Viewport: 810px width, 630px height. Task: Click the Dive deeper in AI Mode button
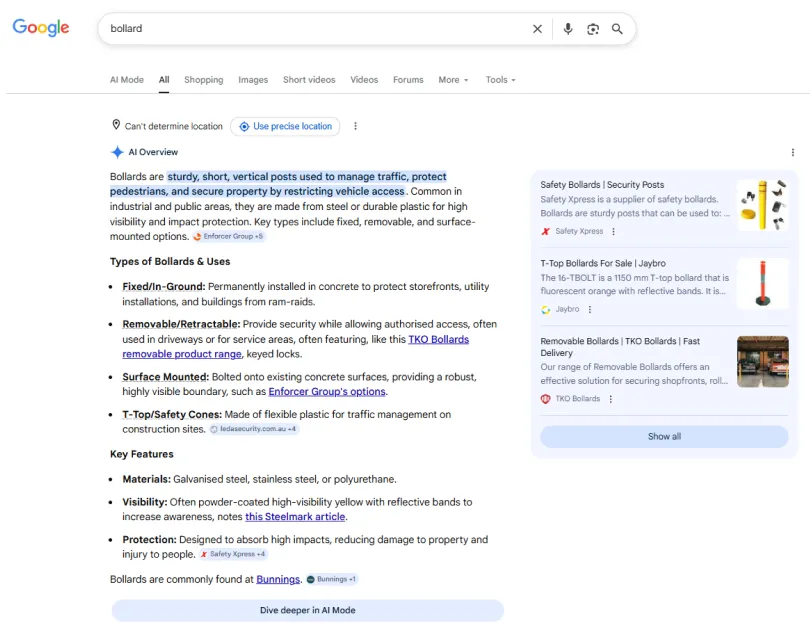pyautogui.click(x=307, y=610)
